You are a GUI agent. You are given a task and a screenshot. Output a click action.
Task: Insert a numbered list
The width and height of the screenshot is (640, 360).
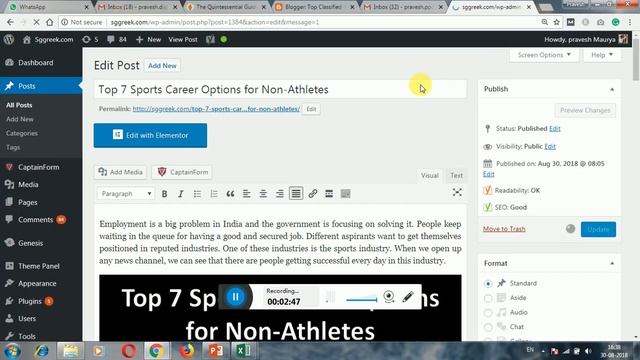[214, 194]
